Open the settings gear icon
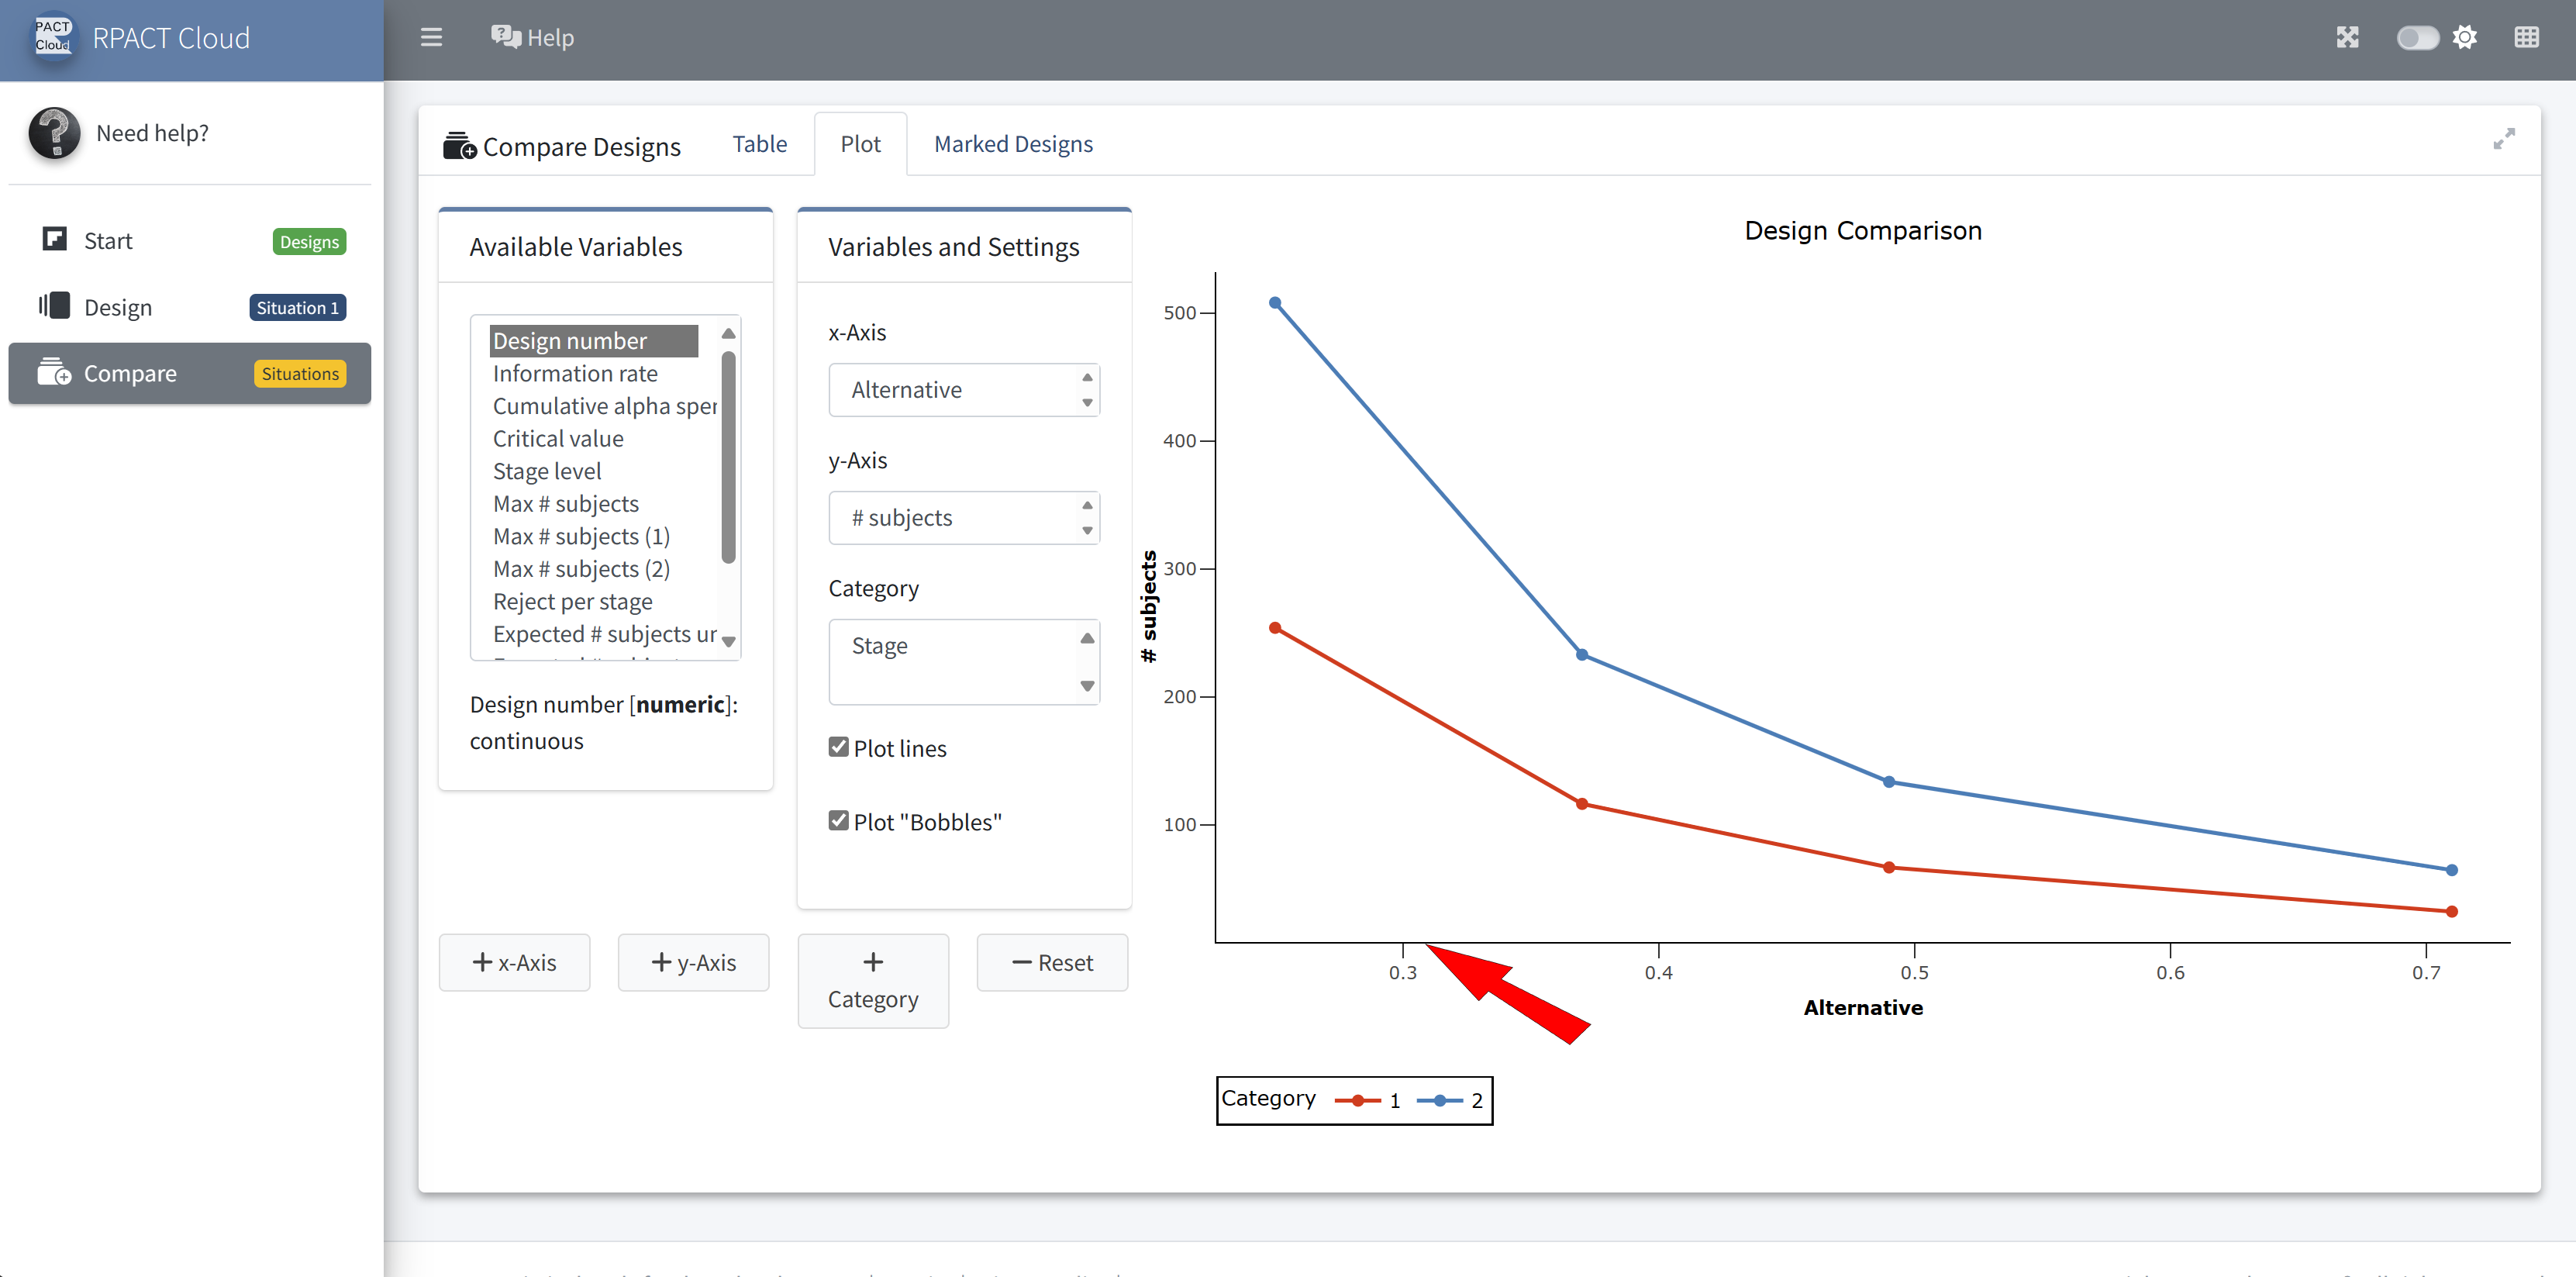Image resolution: width=2576 pixels, height=1277 pixels. [2465, 38]
